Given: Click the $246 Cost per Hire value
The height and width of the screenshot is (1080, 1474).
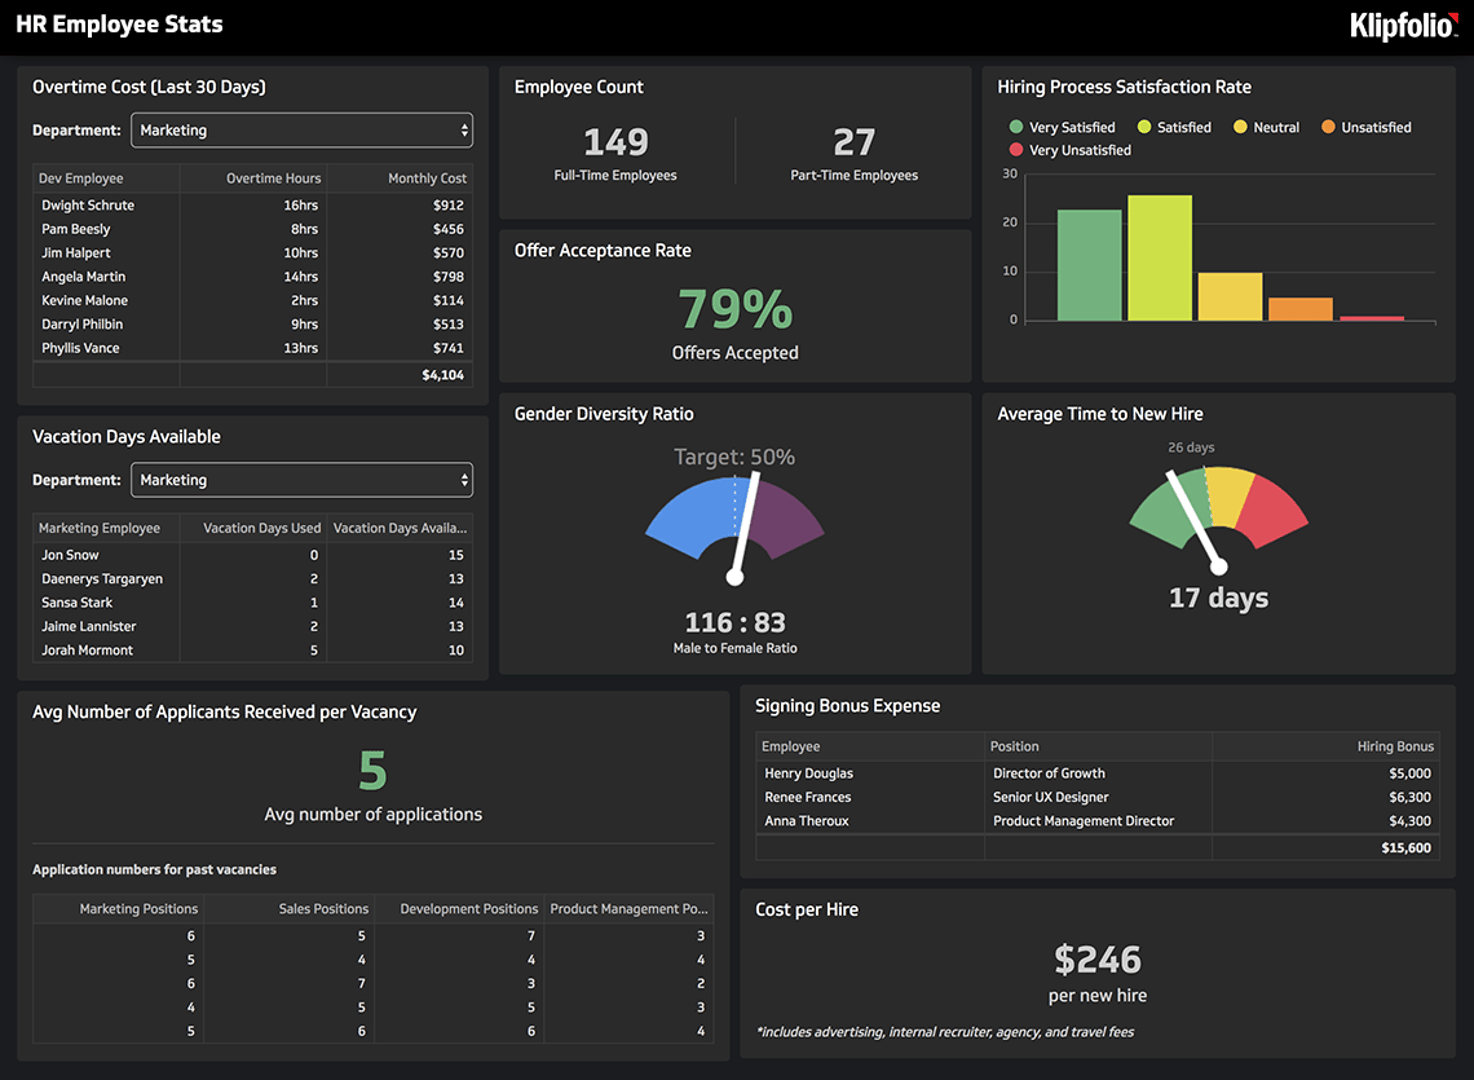Looking at the screenshot, I should click(1098, 960).
